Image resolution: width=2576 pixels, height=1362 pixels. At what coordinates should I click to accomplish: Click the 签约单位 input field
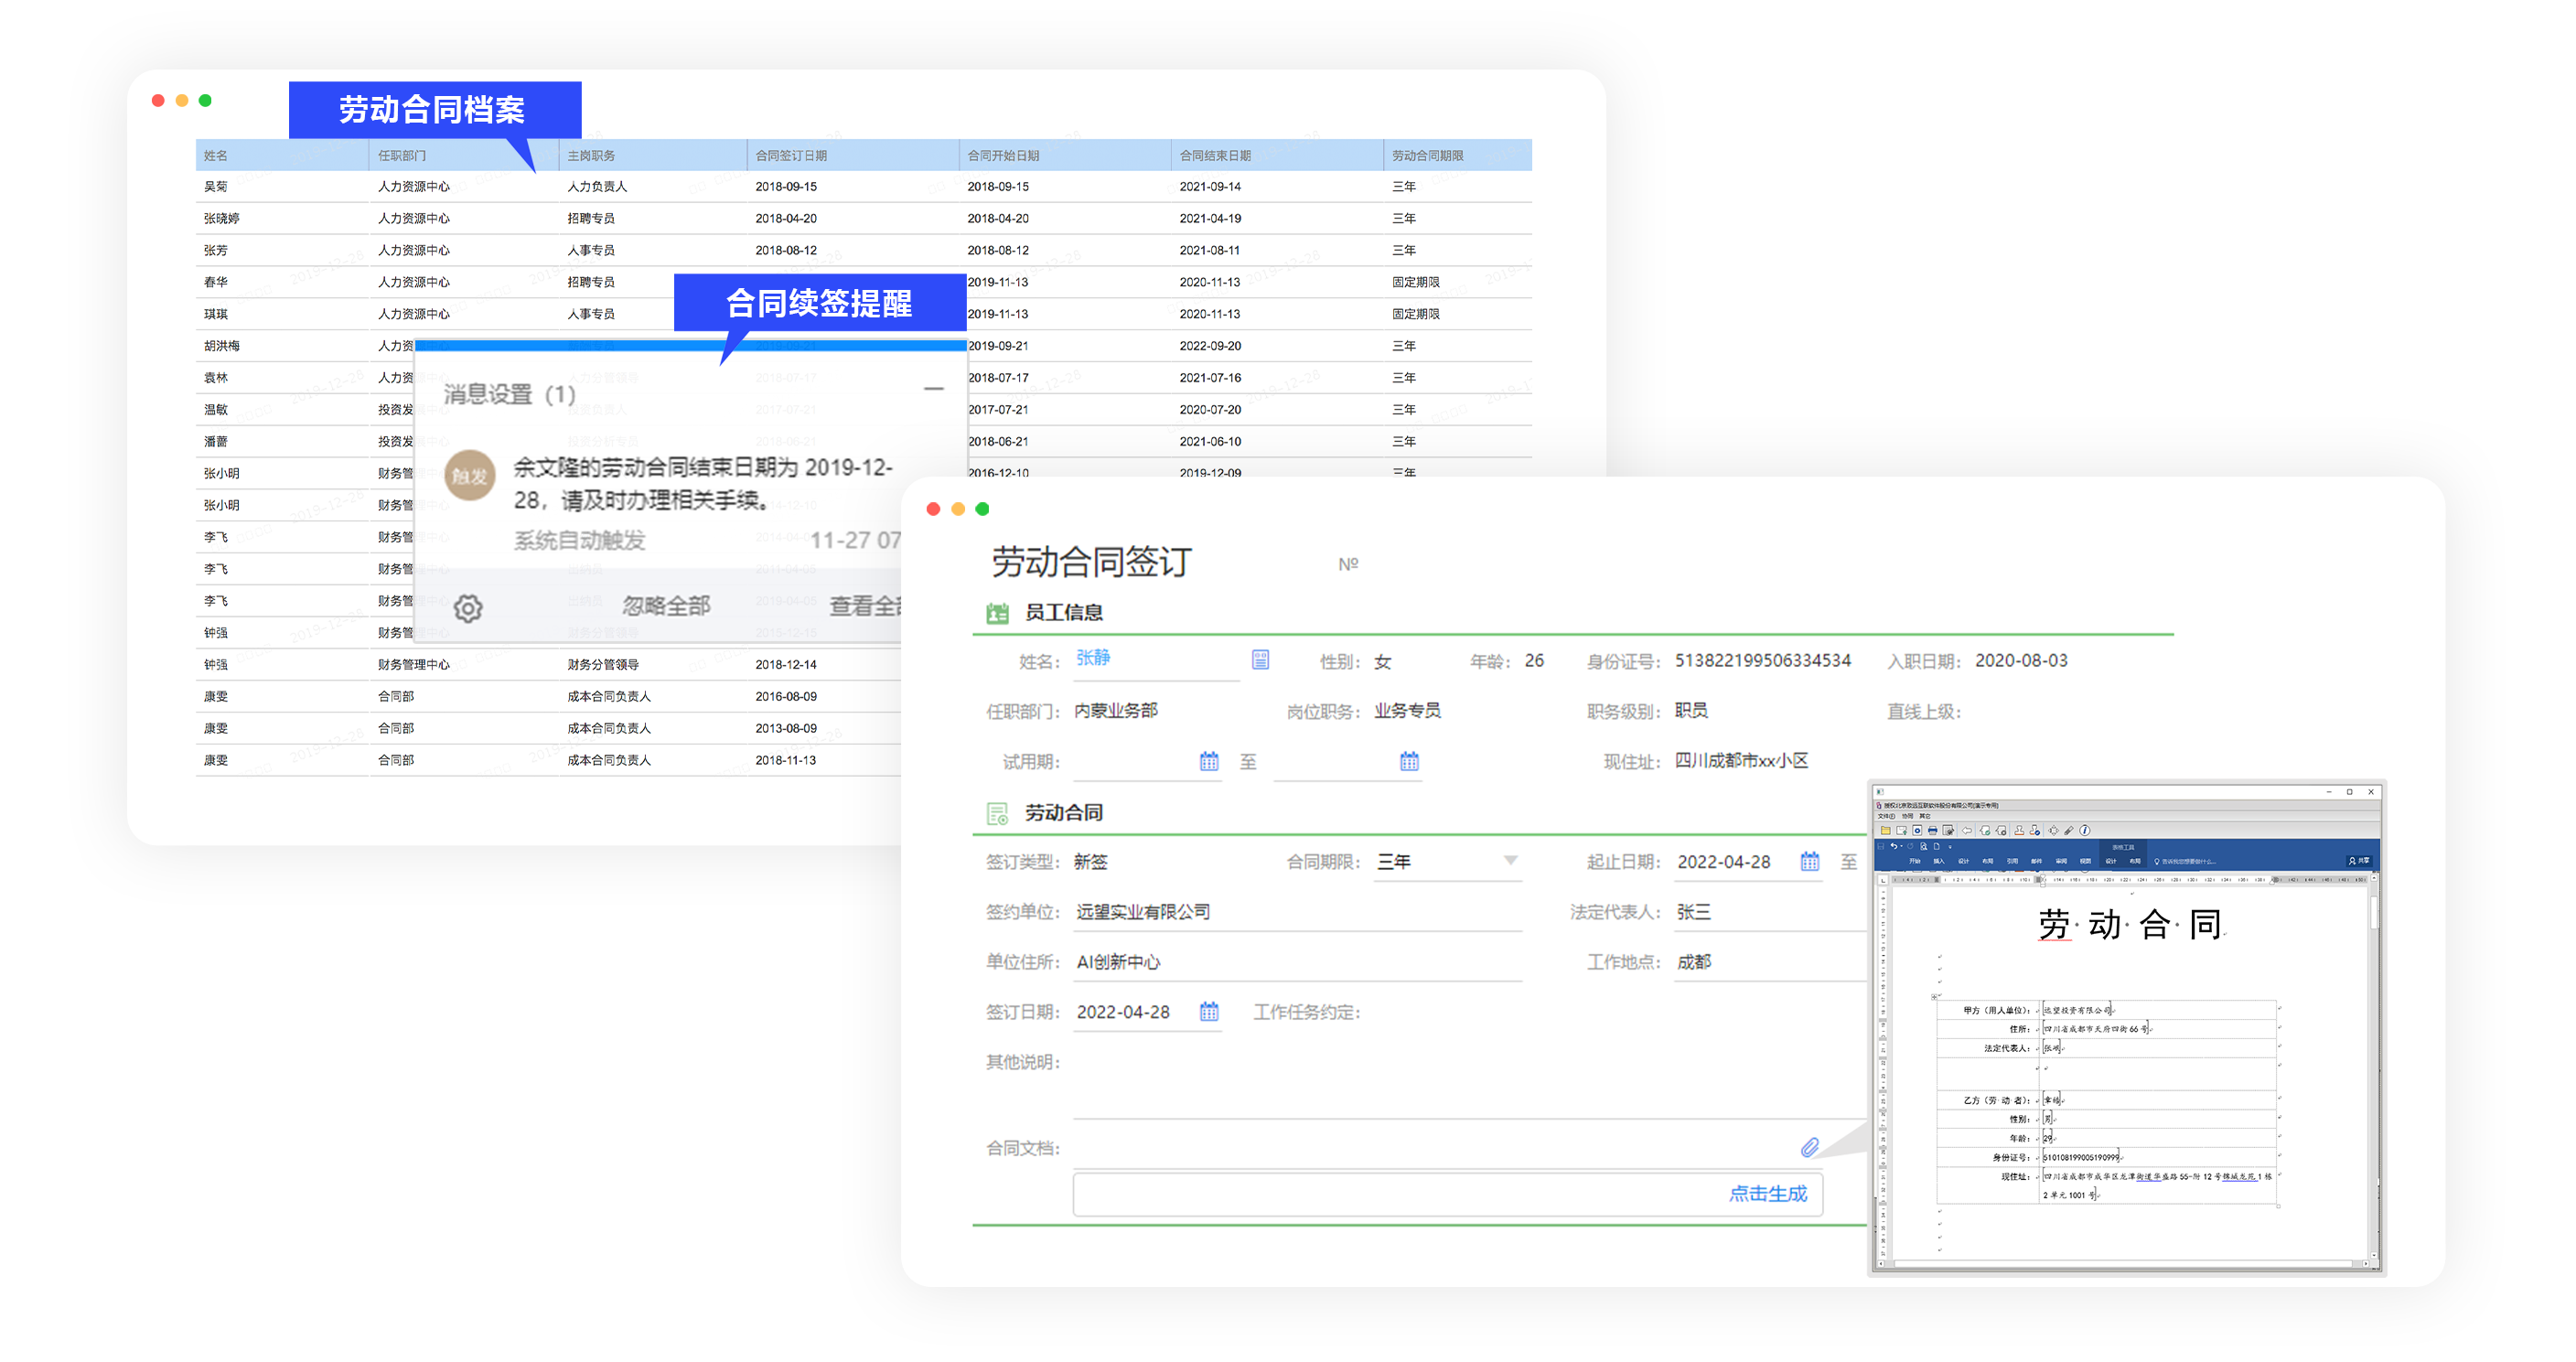[x=1297, y=912]
